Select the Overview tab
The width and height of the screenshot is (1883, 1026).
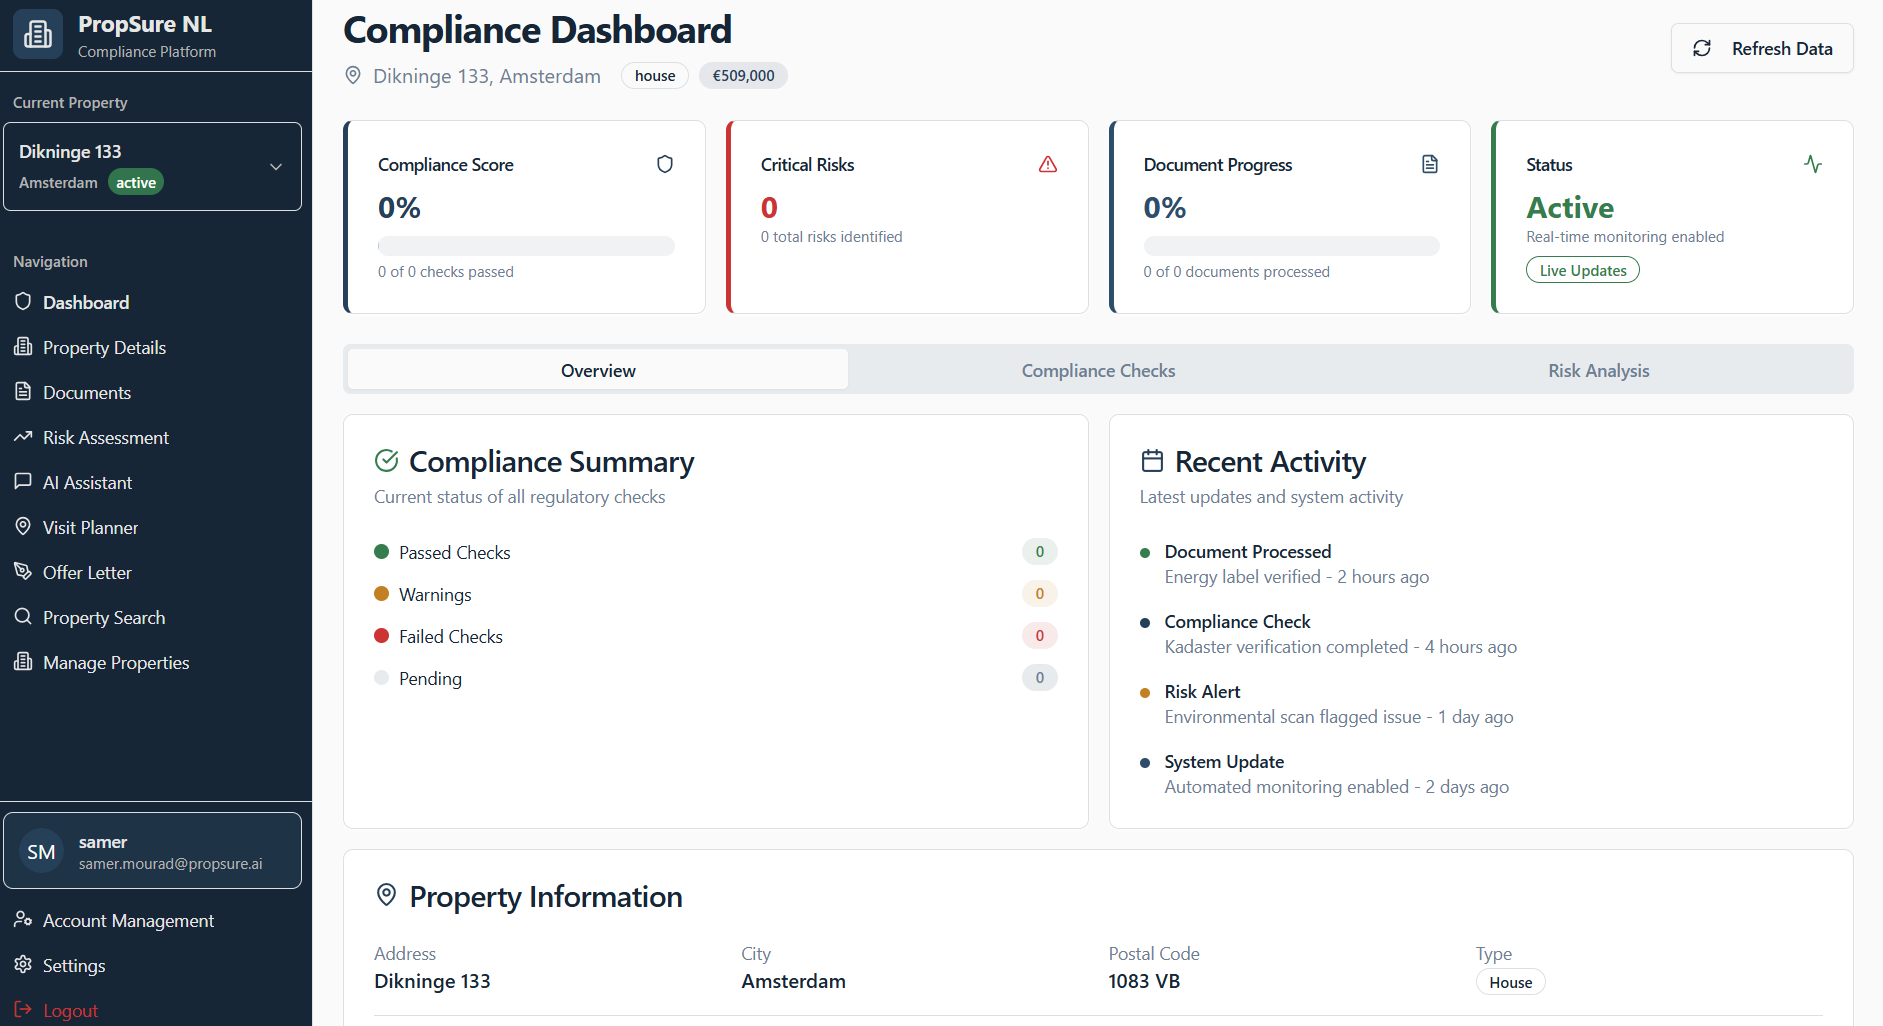[x=598, y=370]
